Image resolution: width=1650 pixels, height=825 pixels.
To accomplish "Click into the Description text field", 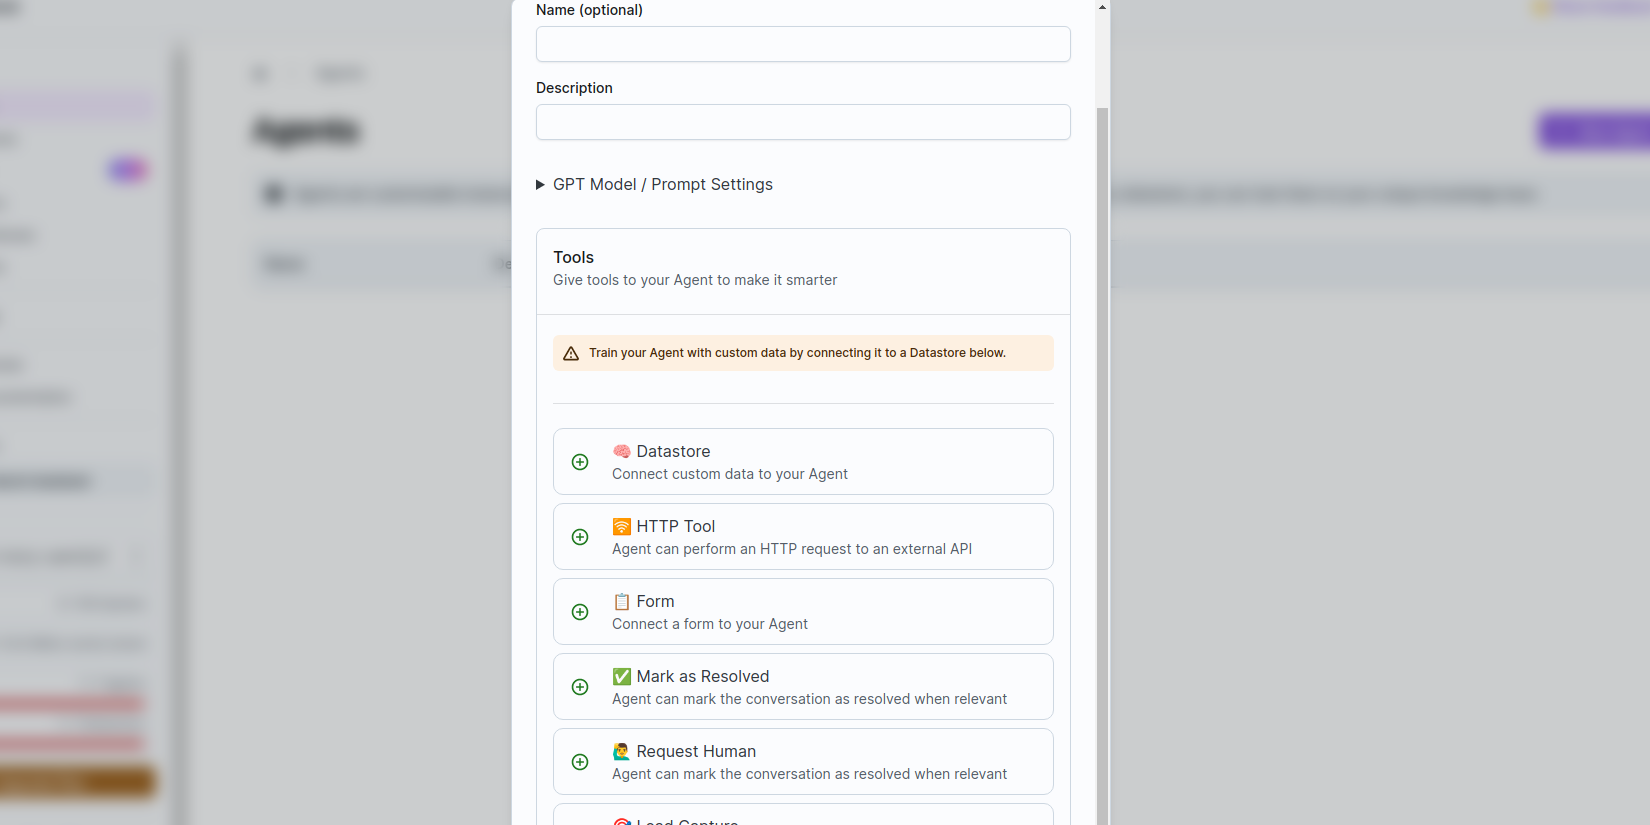I will pyautogui.click(x=803, y=122).
